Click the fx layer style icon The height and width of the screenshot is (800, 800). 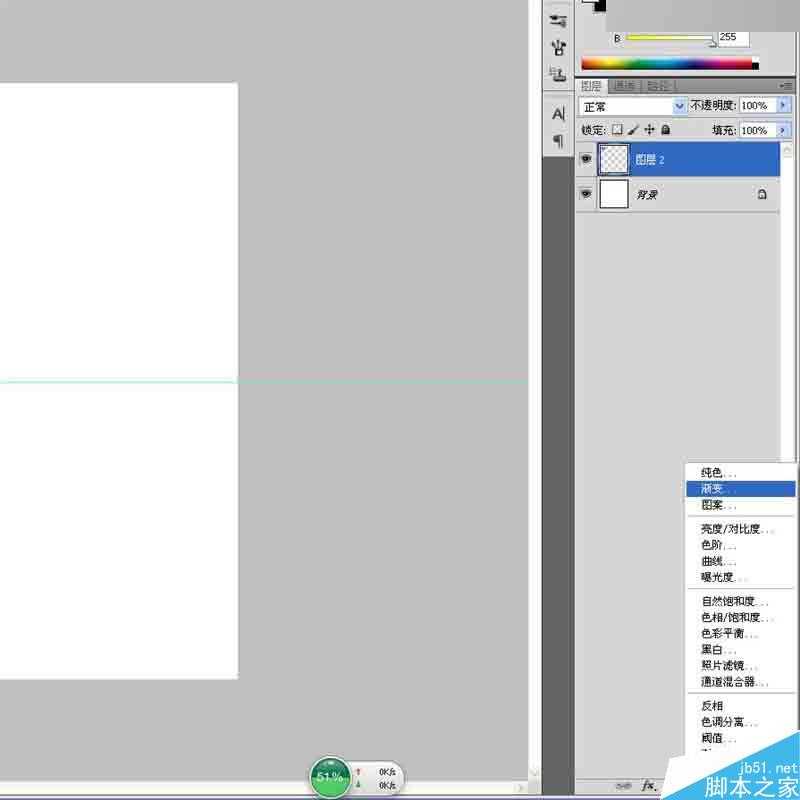(648, 786)
